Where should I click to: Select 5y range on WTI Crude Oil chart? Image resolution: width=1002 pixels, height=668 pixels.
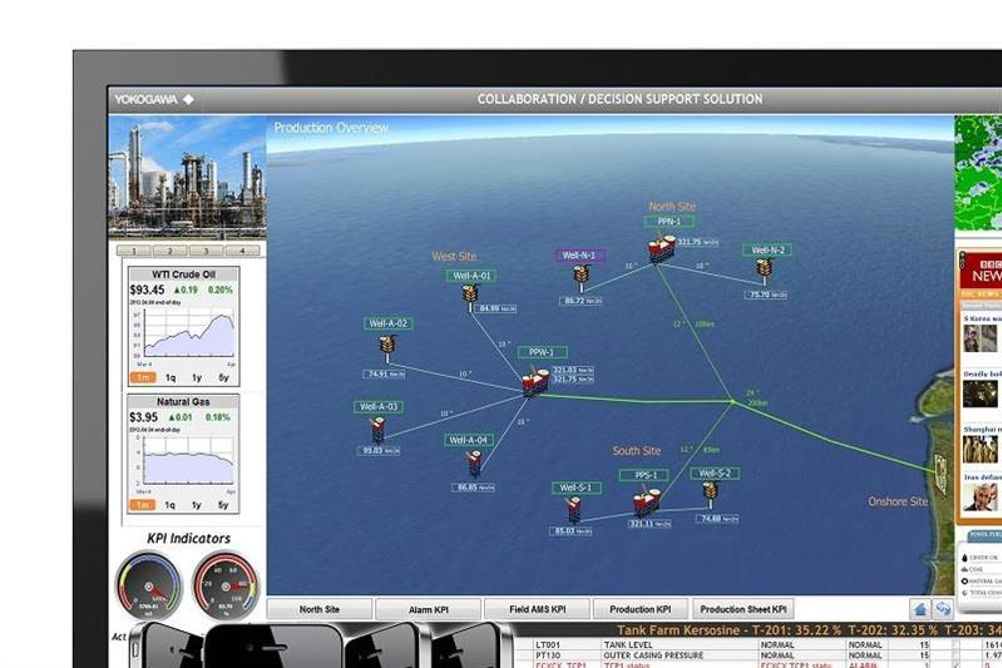pos(224,378)
